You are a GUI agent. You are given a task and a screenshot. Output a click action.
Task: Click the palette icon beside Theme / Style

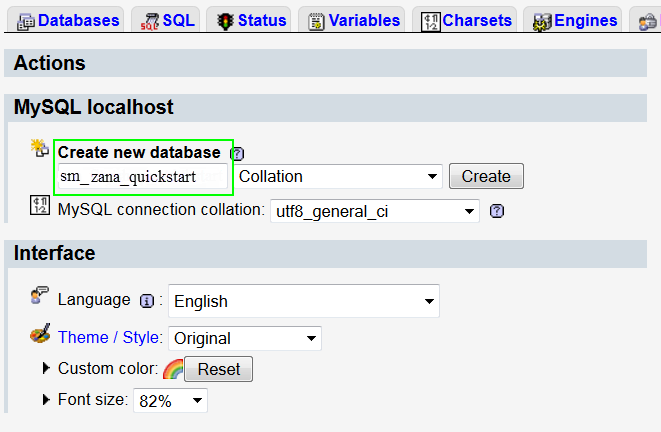tap(40, 334)
